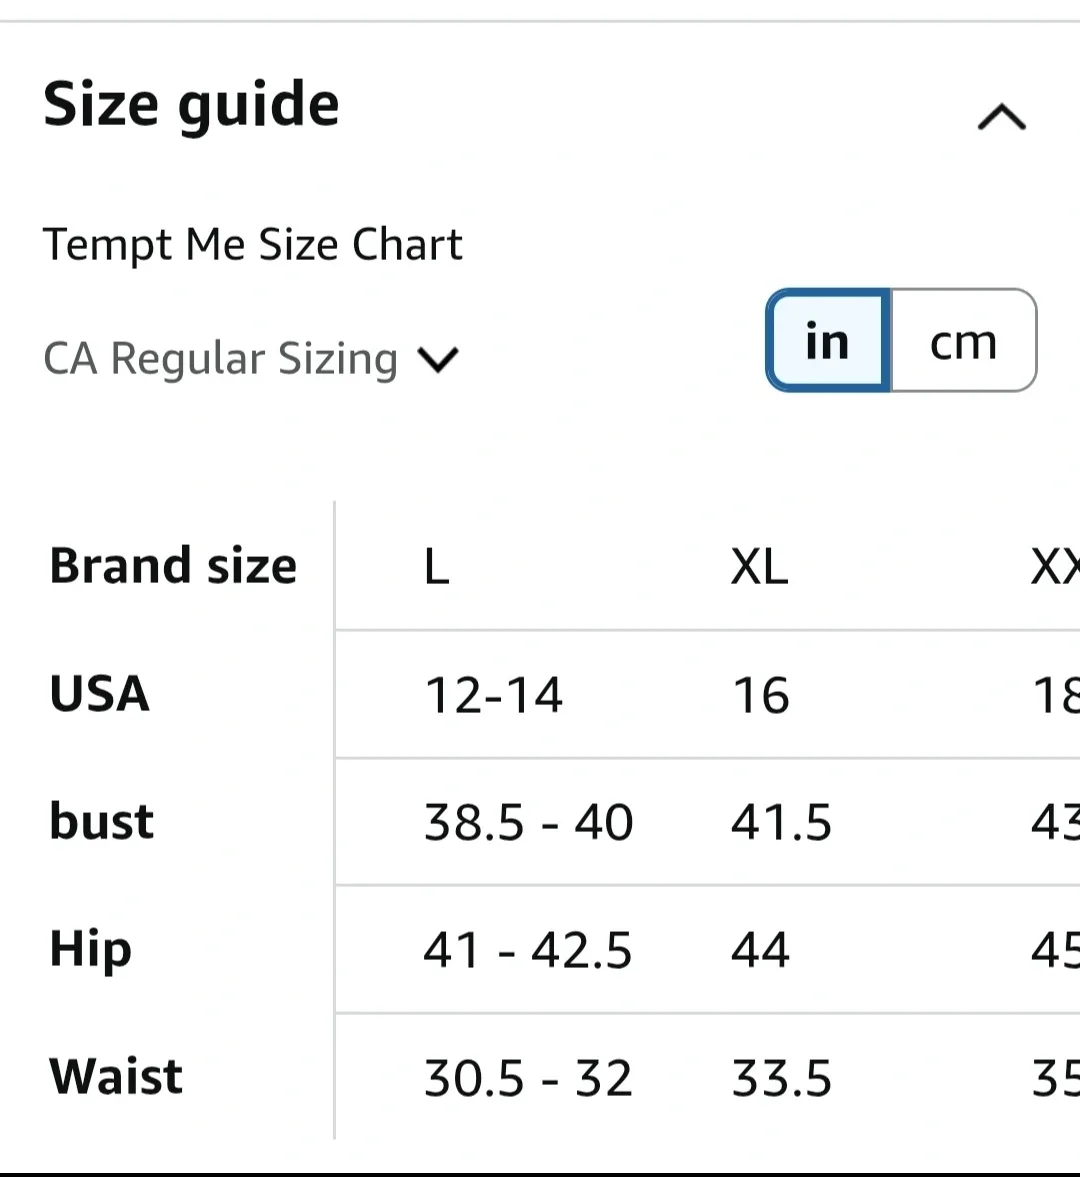Viewport: 1080px width, 1177px height.
Task: Click the USA size 12-14 cell
Action: pos(494,695)
